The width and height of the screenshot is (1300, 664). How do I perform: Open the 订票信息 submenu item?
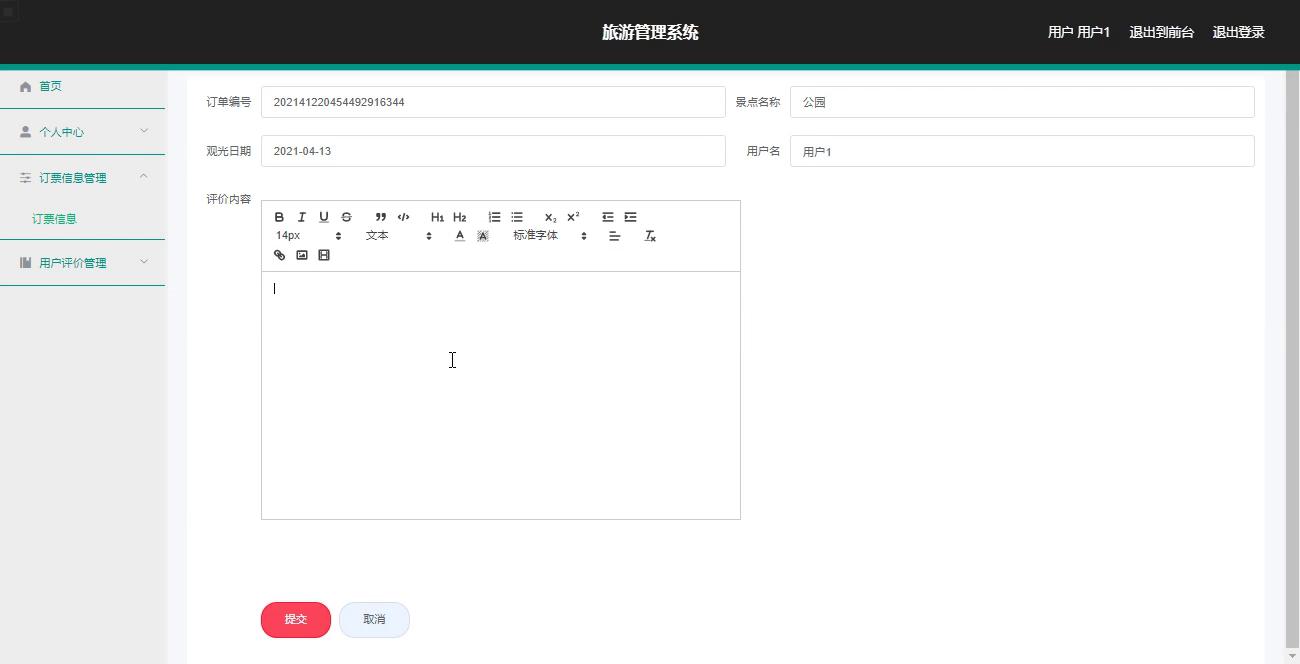(54, 219)
